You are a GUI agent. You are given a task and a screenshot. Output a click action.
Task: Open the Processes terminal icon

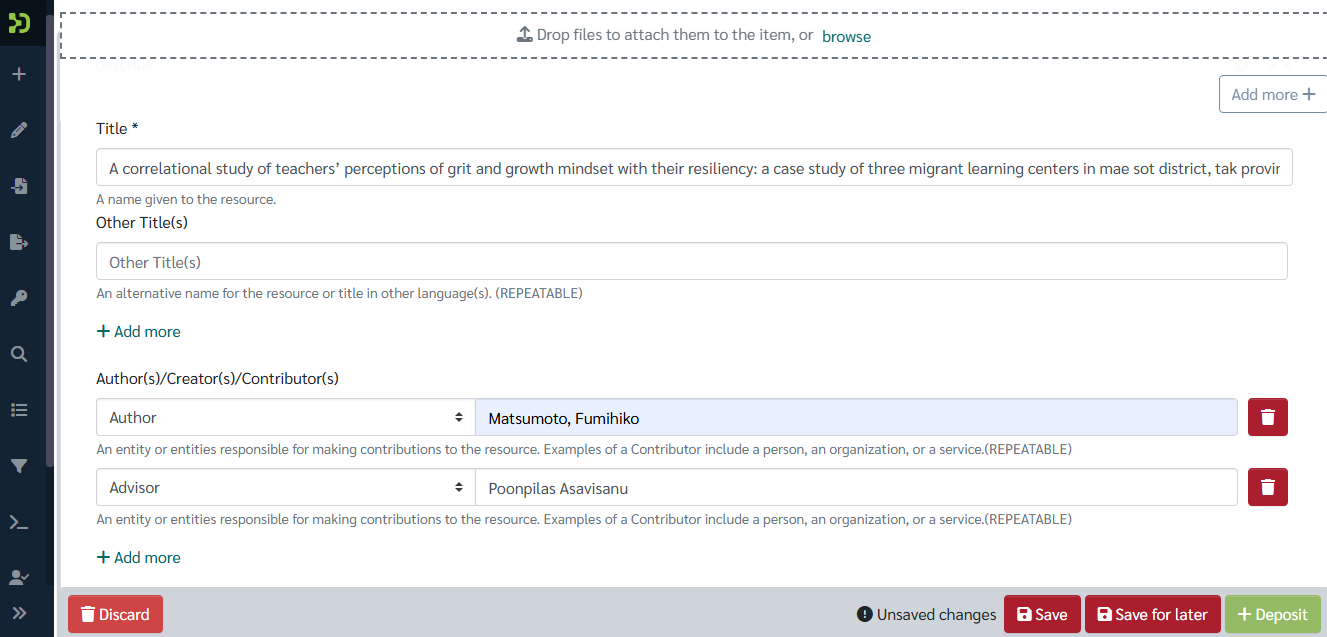[x=19, y=522]
